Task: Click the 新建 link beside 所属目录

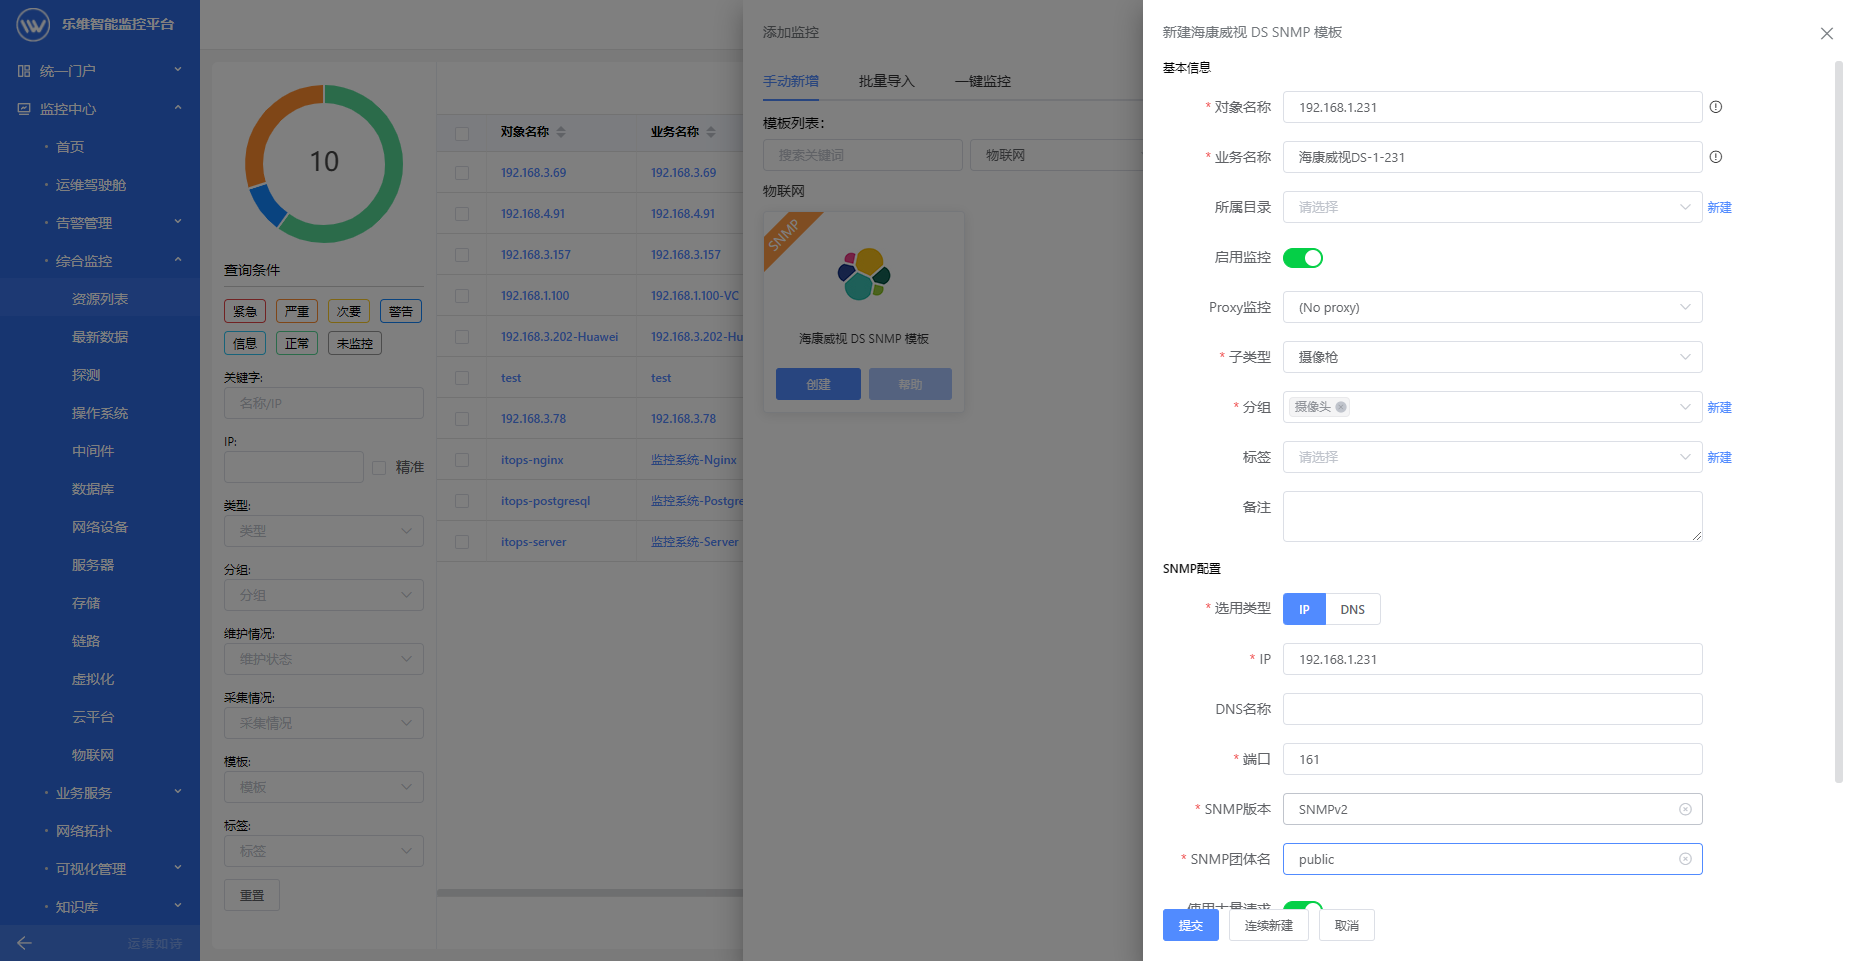Action: point(1719,207)
